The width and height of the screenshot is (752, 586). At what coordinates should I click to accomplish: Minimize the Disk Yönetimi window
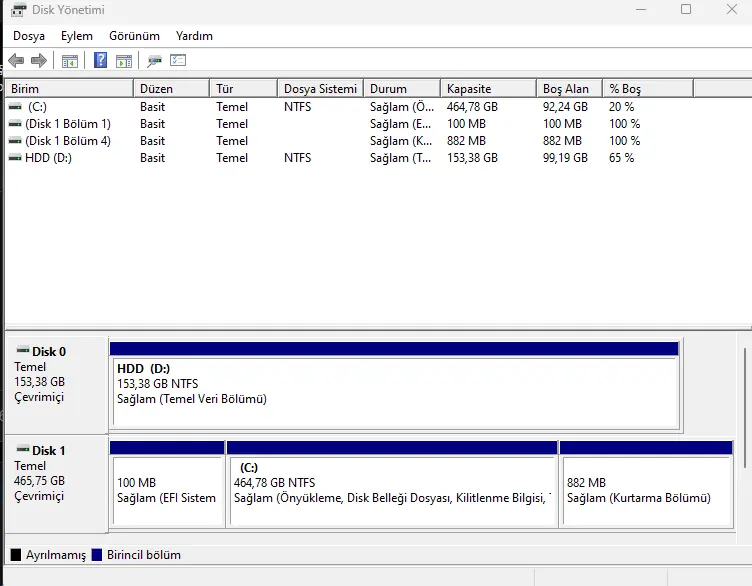pyautogui.click(x=641, y=10)
